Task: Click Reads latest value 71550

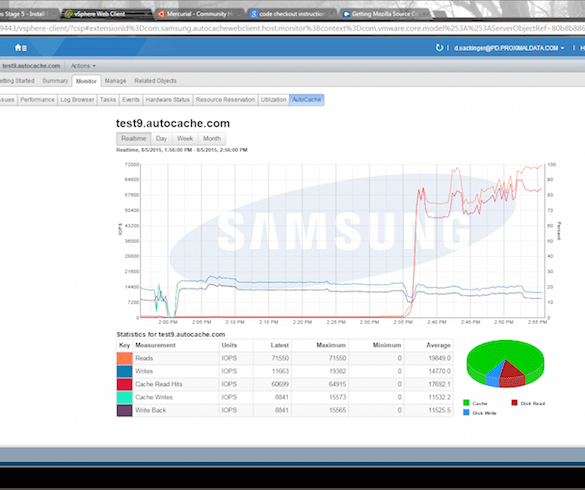Action: point(280,358)
